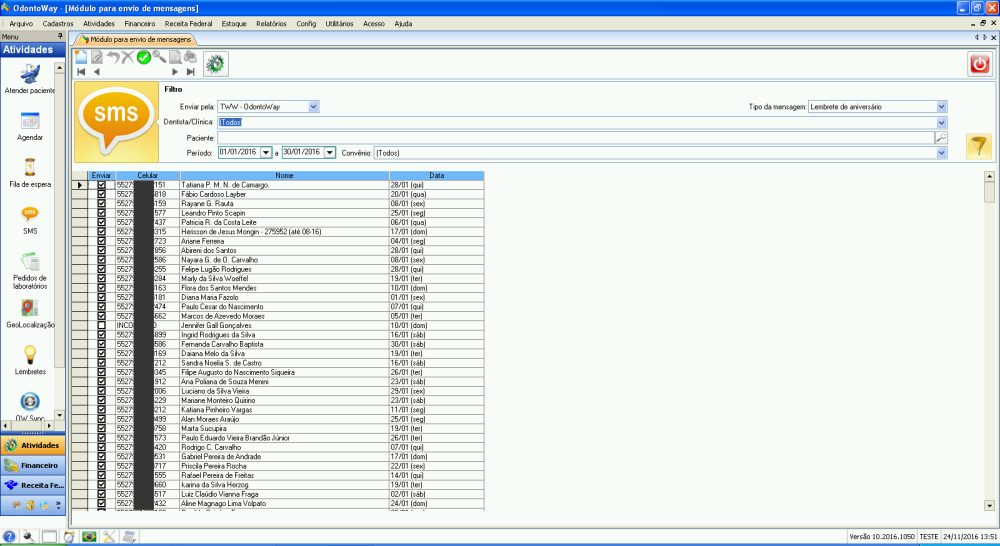Sort by the Celular column header
The width and height of the screenshot is (1000, 546).
[147, 175]
